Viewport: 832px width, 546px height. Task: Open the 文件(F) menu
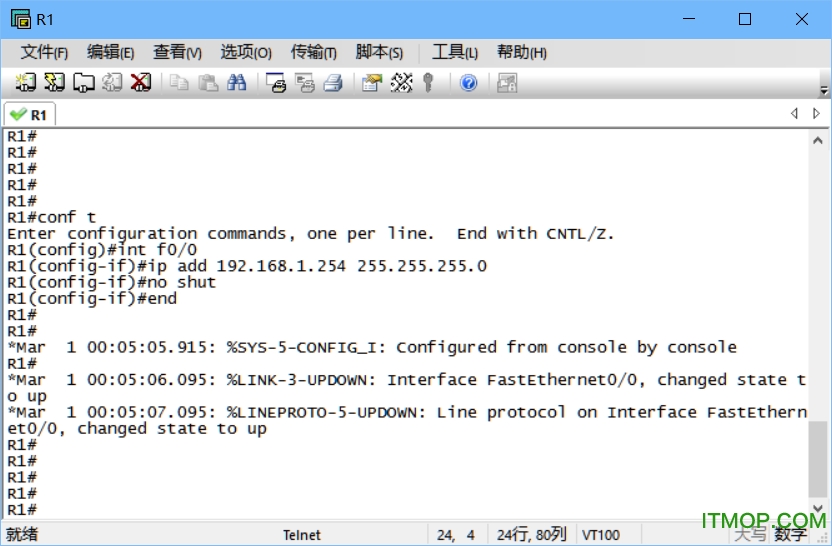coord(45,52)
